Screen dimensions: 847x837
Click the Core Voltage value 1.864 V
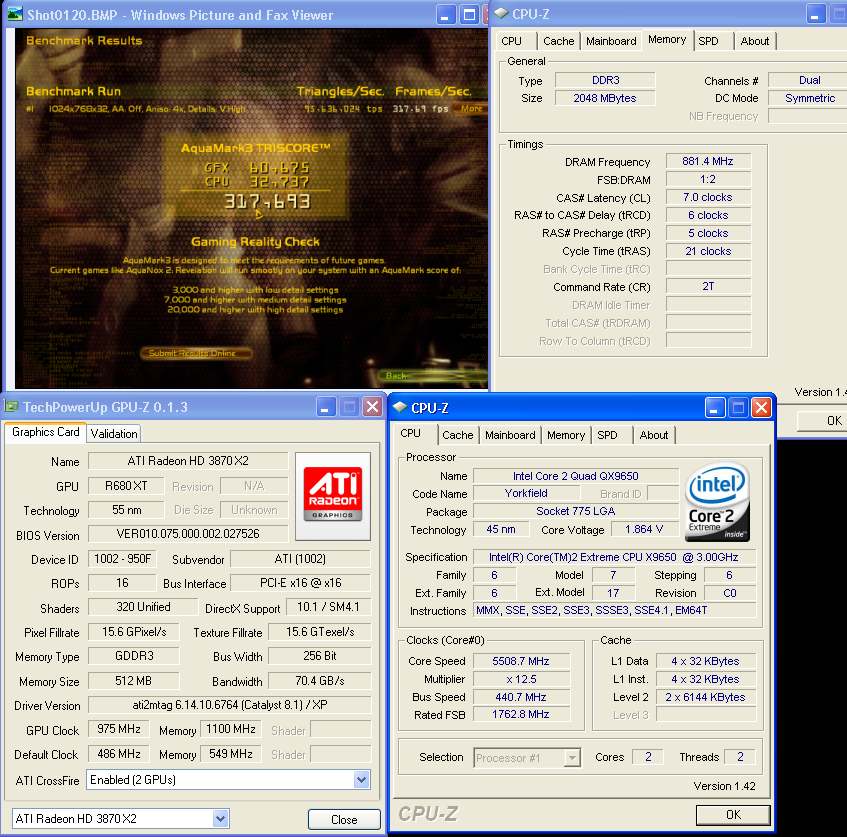(644, 530)
